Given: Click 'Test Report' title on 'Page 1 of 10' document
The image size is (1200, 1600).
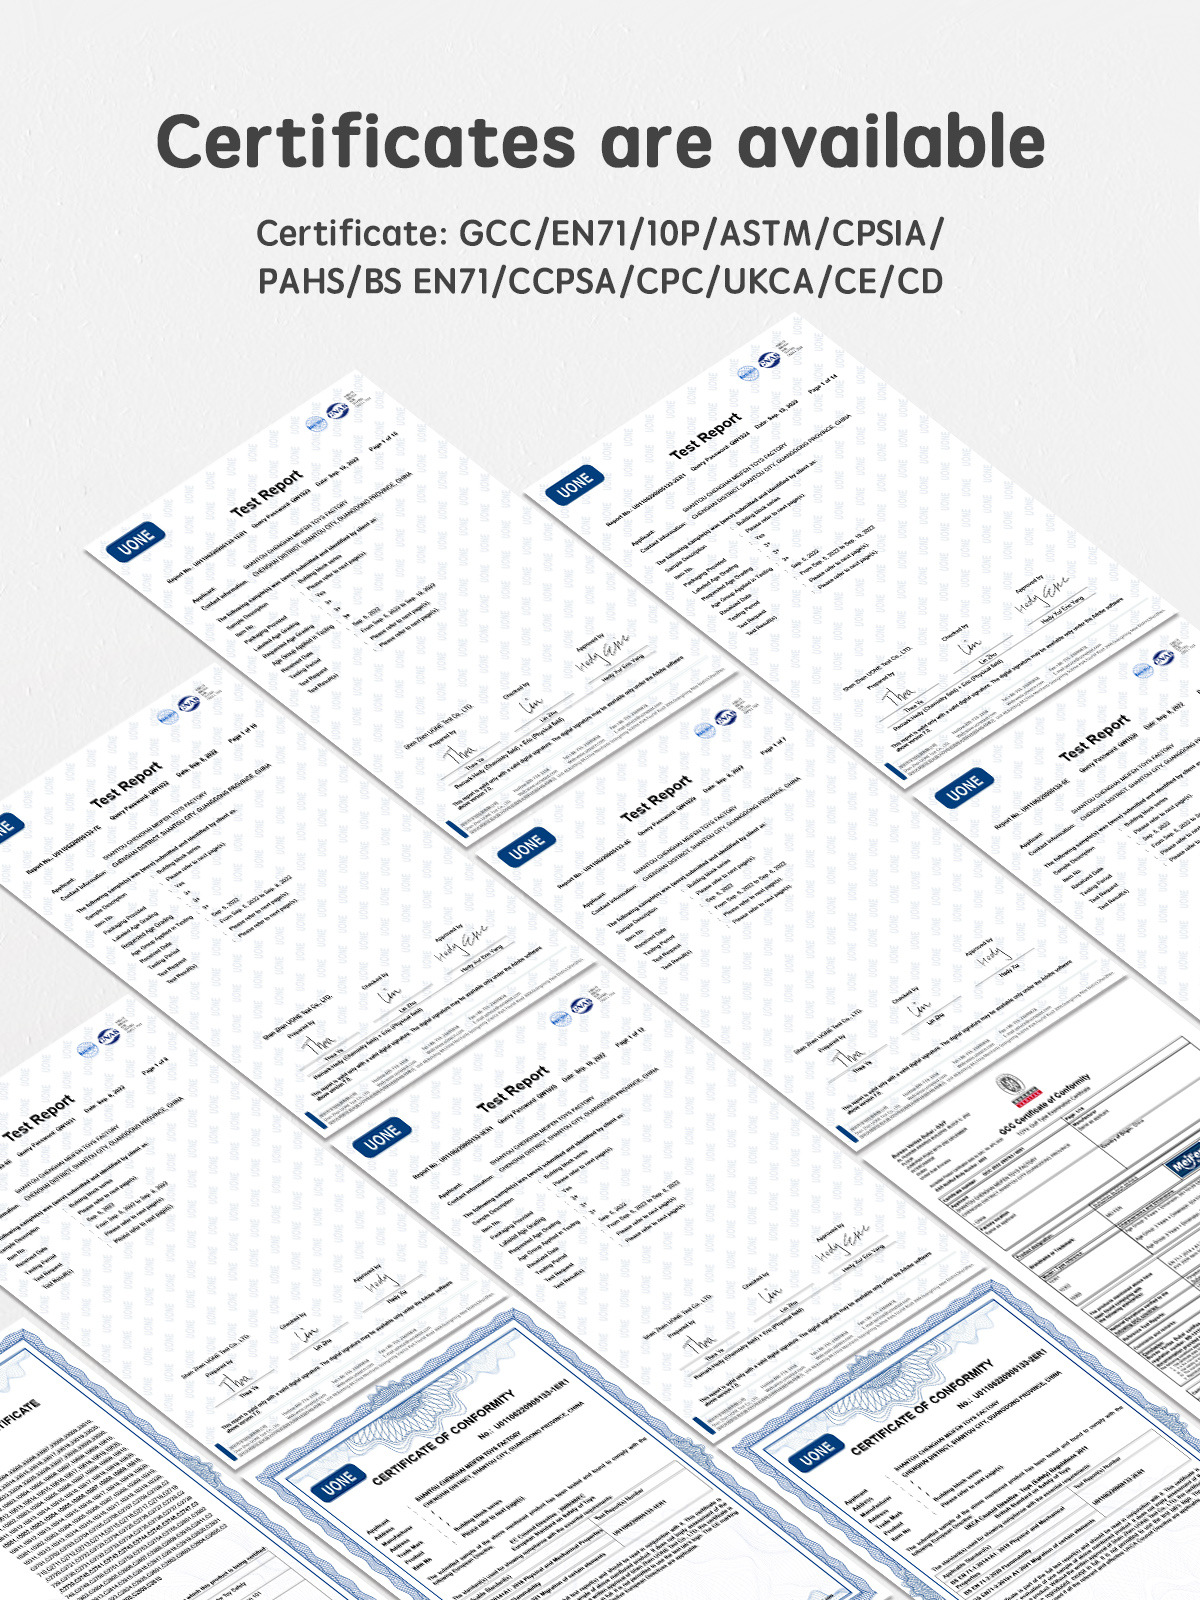Looking at the screenshot, I should point(126,785).
